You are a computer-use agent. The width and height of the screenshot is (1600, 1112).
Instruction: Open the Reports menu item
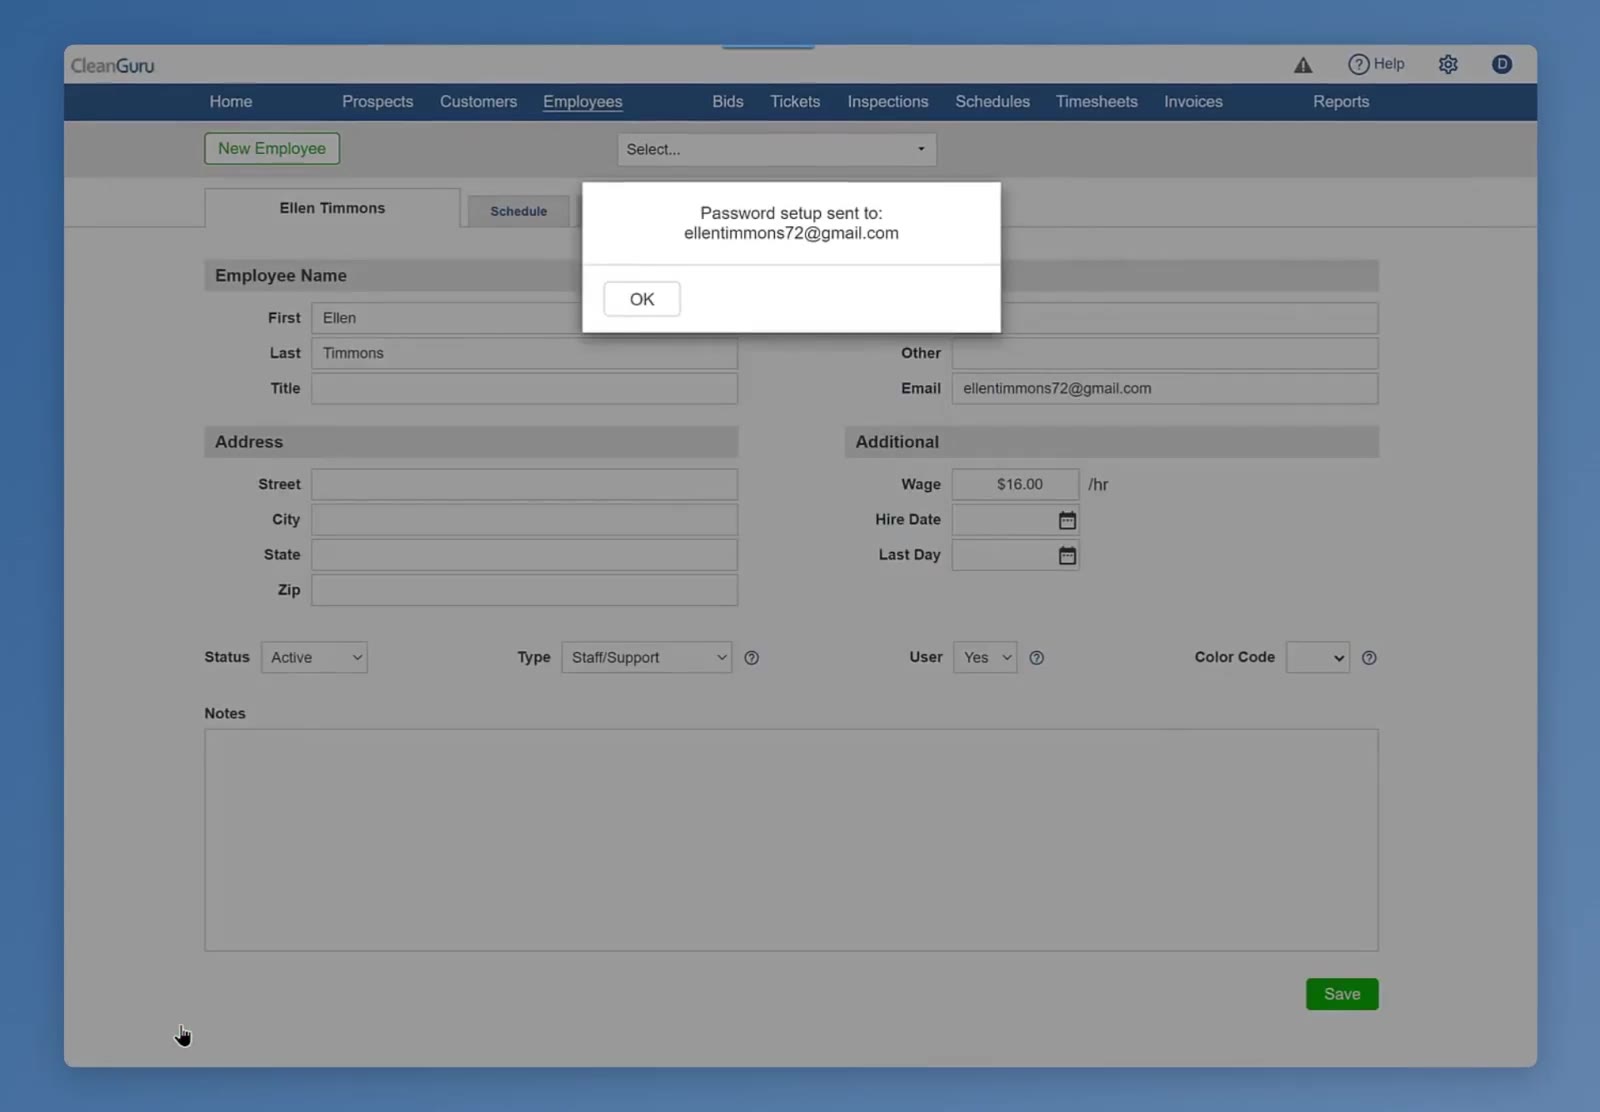coord(1341,102)
